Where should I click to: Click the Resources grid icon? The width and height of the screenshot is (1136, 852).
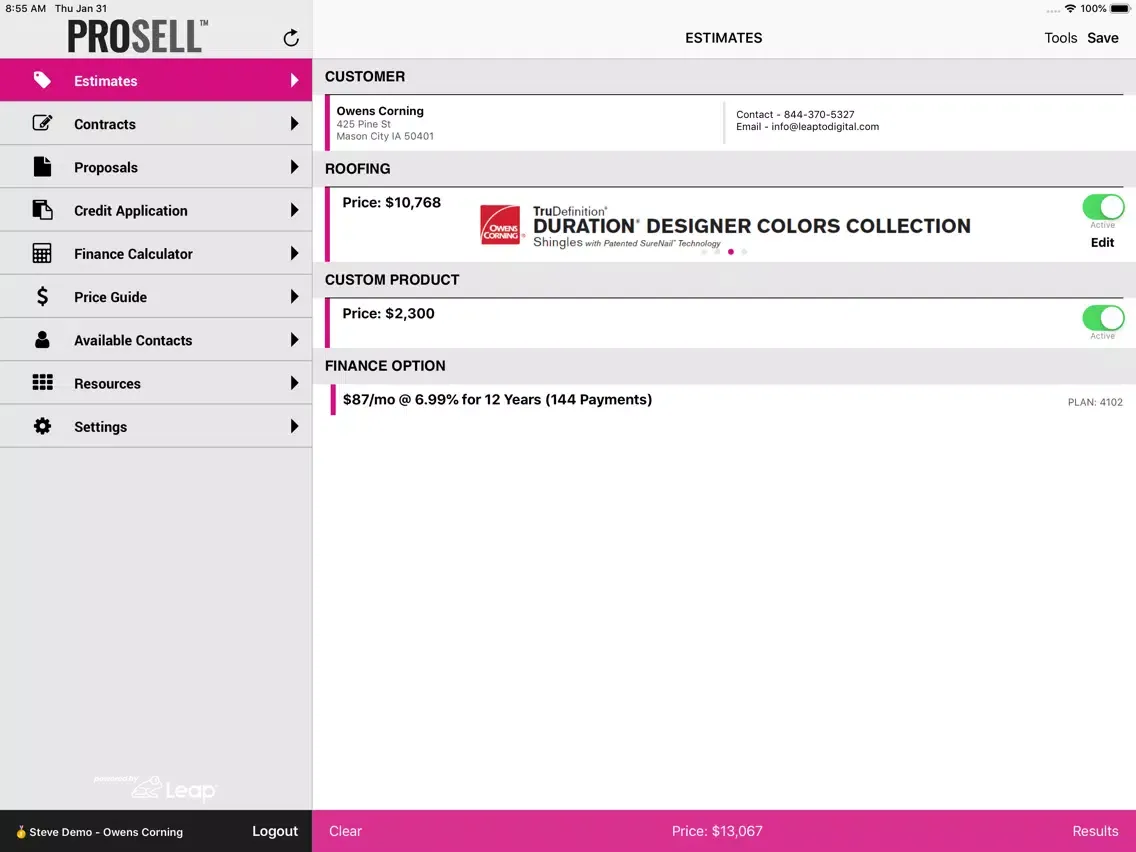point(42,383)
